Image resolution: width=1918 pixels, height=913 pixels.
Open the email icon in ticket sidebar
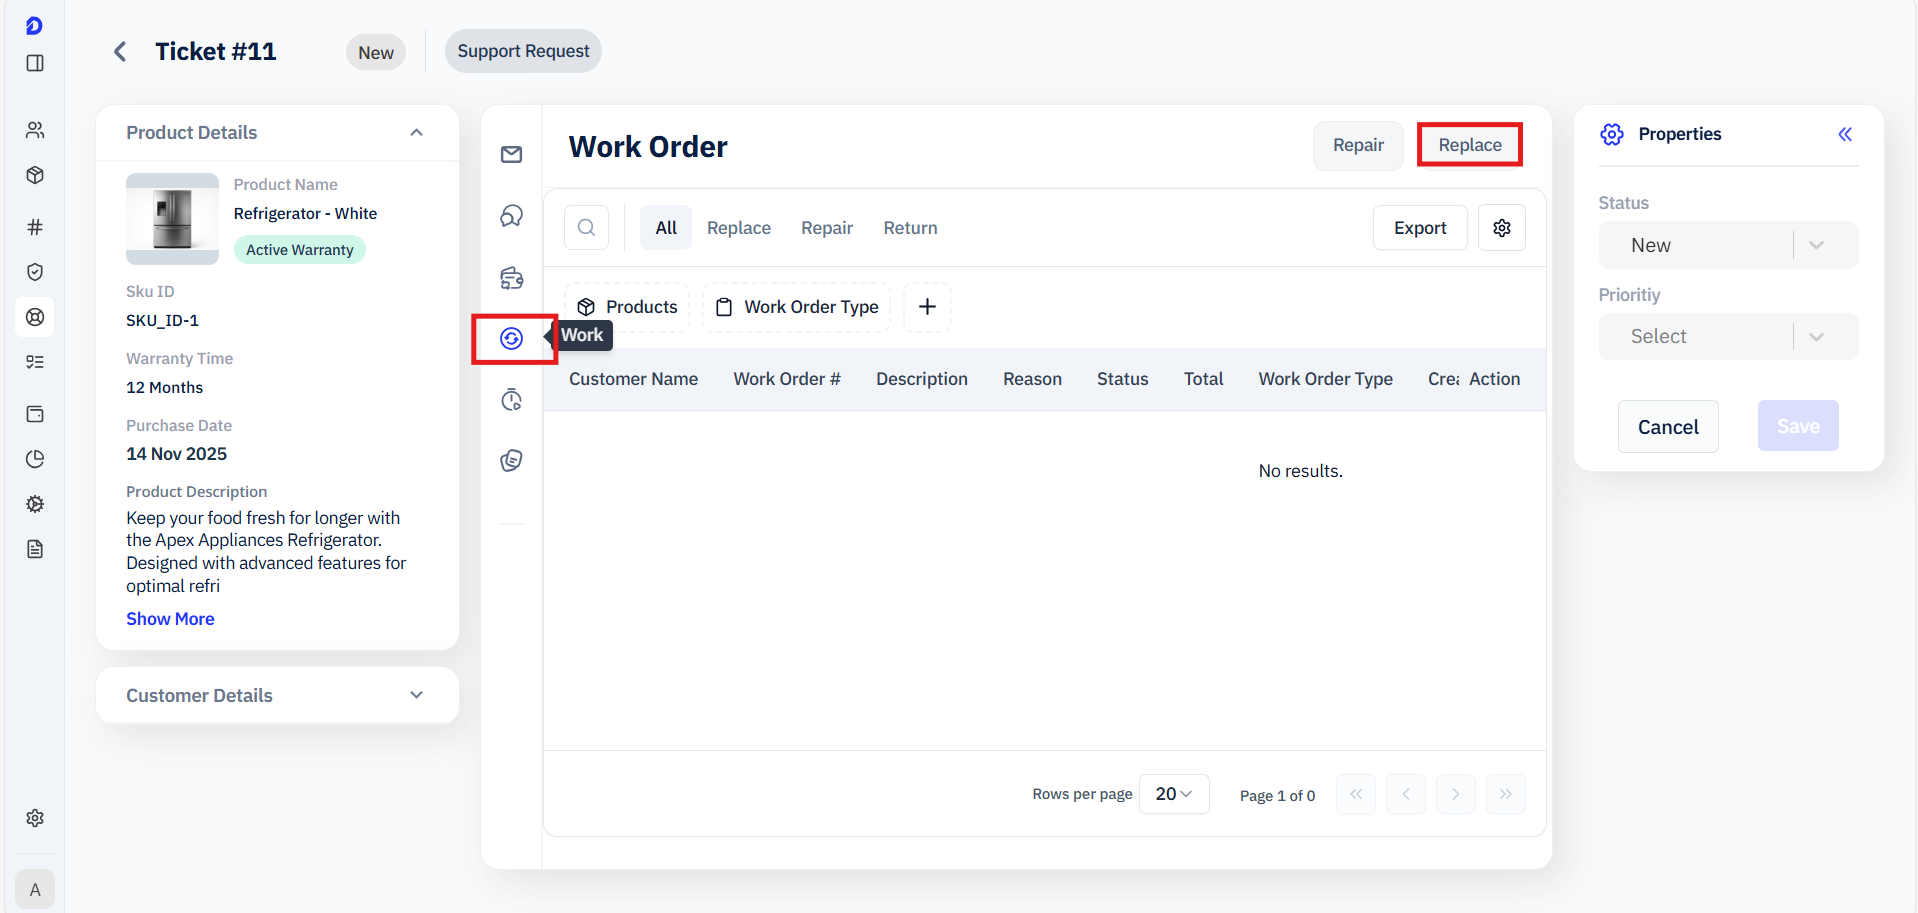pos(511,154)
